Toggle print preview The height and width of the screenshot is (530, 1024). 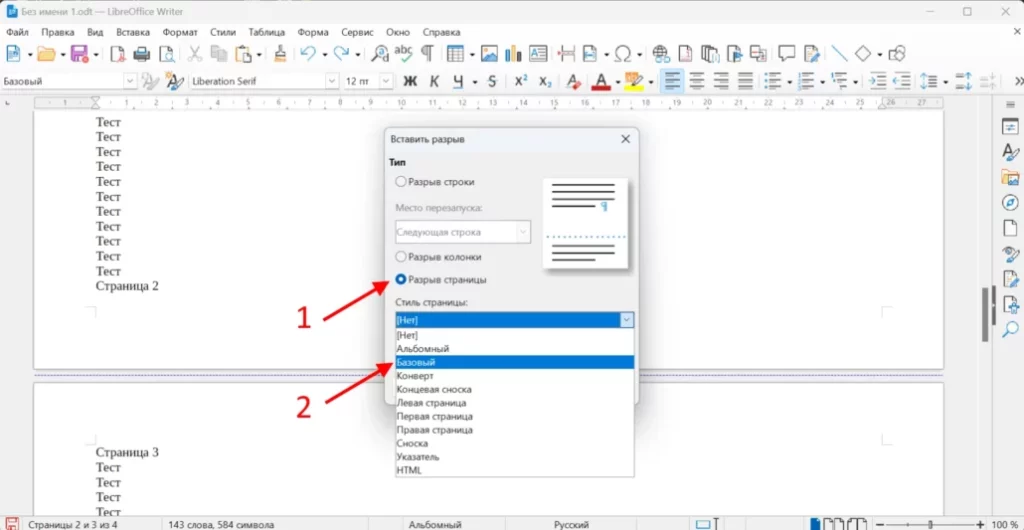[x=167, y=54]
